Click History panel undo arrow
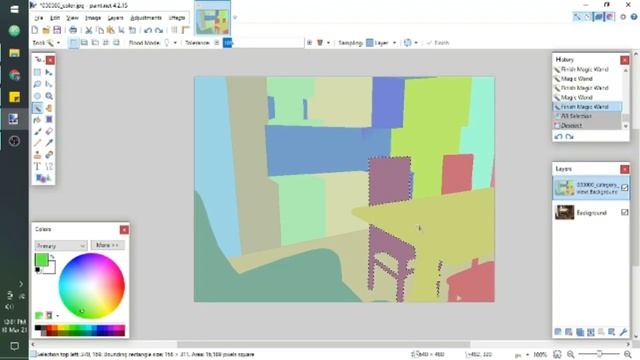 (558, 137)
